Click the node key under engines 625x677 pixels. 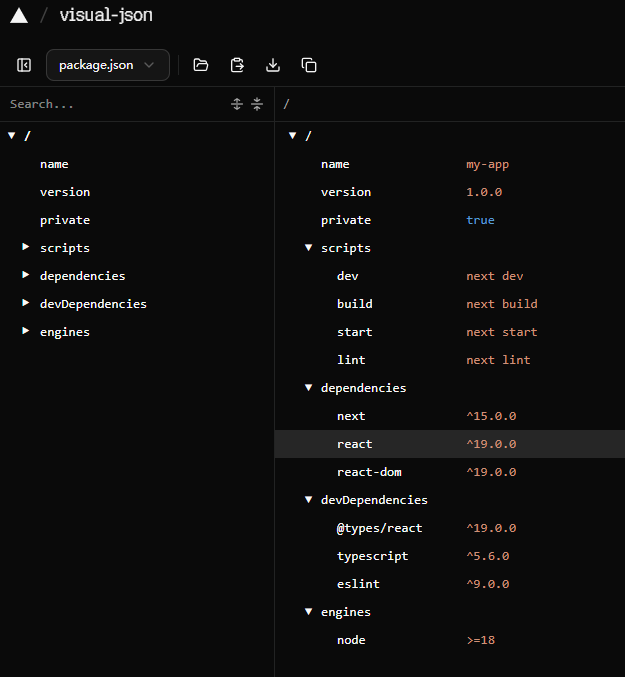pyautogui.click(x=351, y=640)
